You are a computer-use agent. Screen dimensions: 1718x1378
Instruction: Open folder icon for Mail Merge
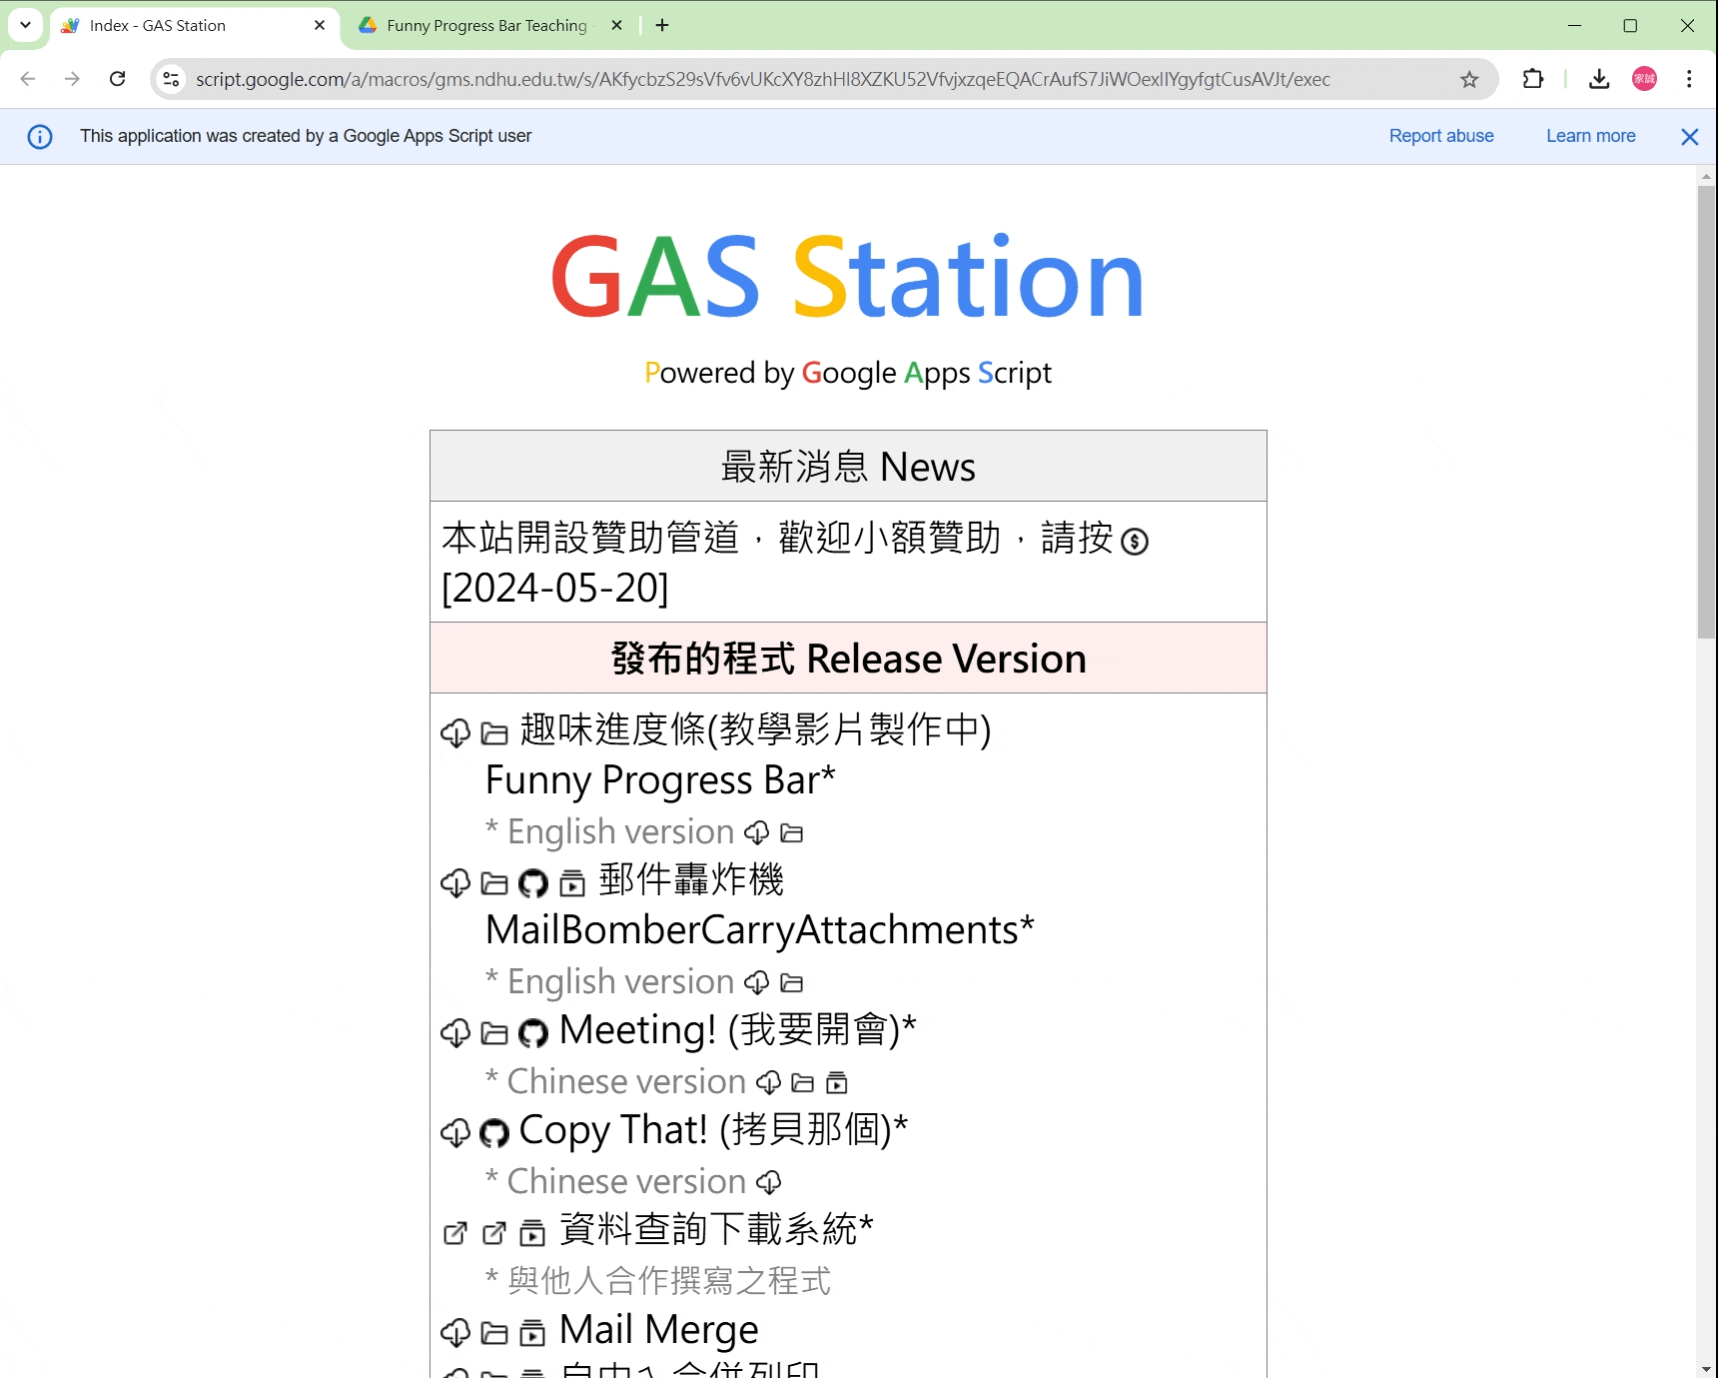(494, 1334)
